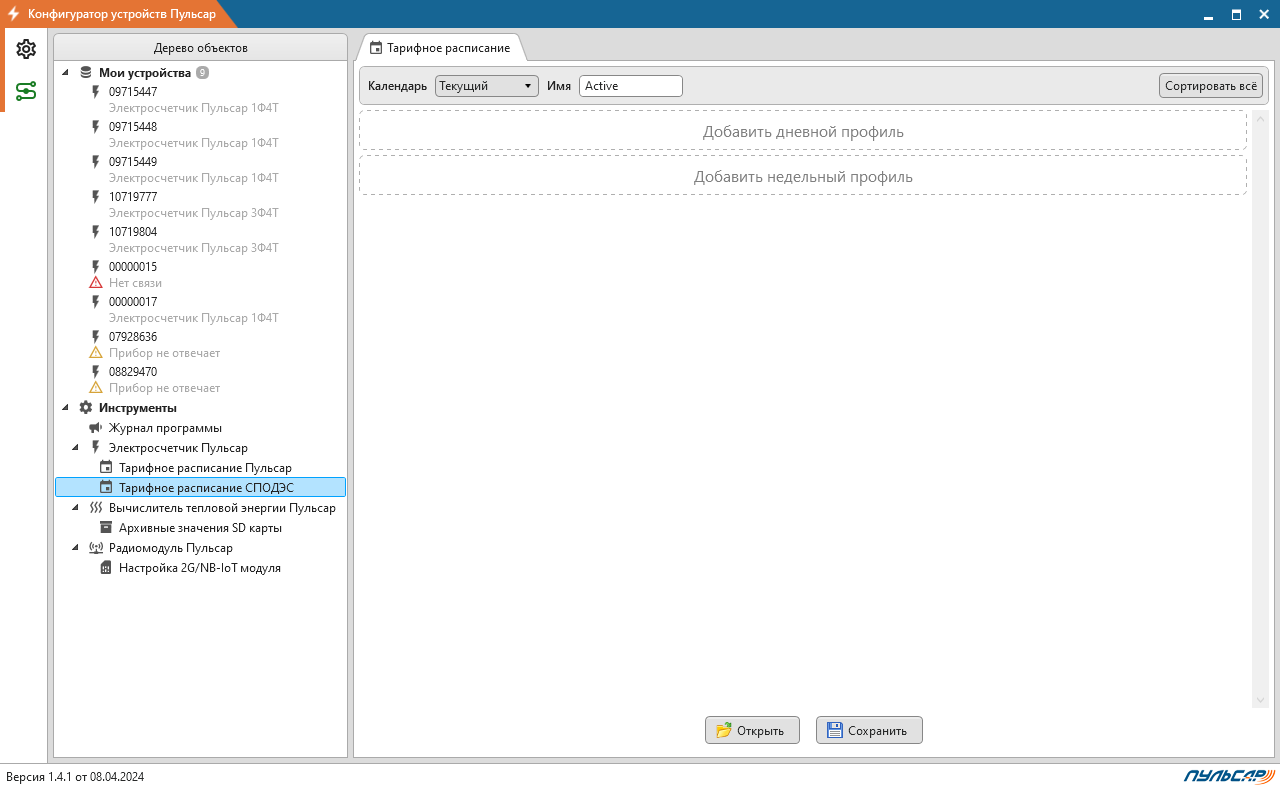Click the lightning icon of device 10719804

click(96, 232)
